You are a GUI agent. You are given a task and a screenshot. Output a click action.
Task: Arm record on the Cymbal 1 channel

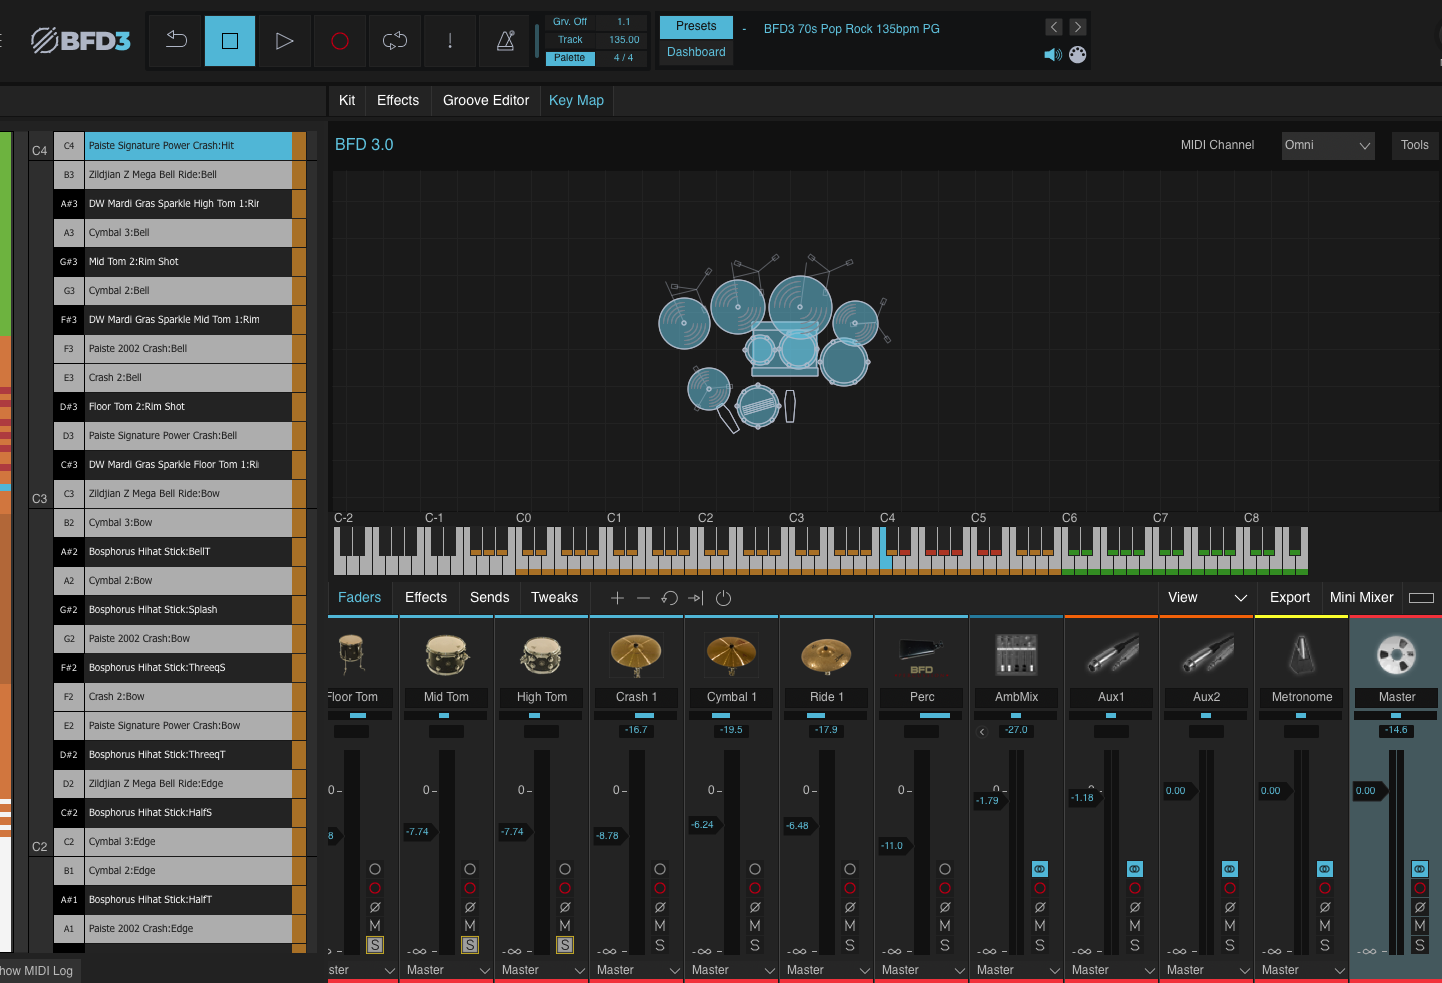pos(755,888)
